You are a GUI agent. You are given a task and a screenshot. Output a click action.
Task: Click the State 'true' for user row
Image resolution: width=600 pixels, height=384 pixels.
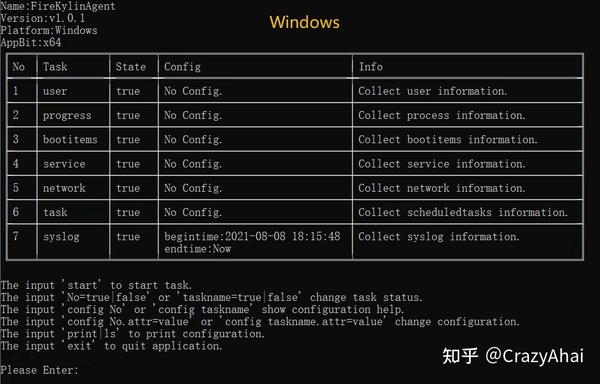click(128, 91)
